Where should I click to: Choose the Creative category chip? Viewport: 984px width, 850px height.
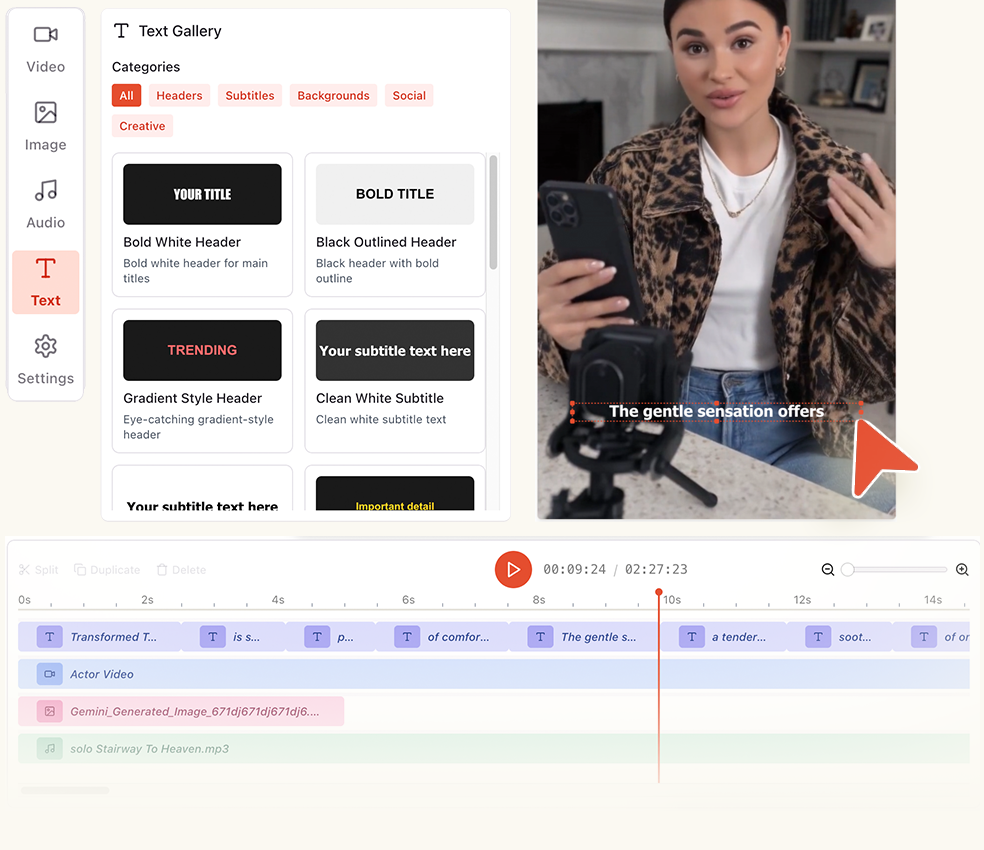point(142,126)
